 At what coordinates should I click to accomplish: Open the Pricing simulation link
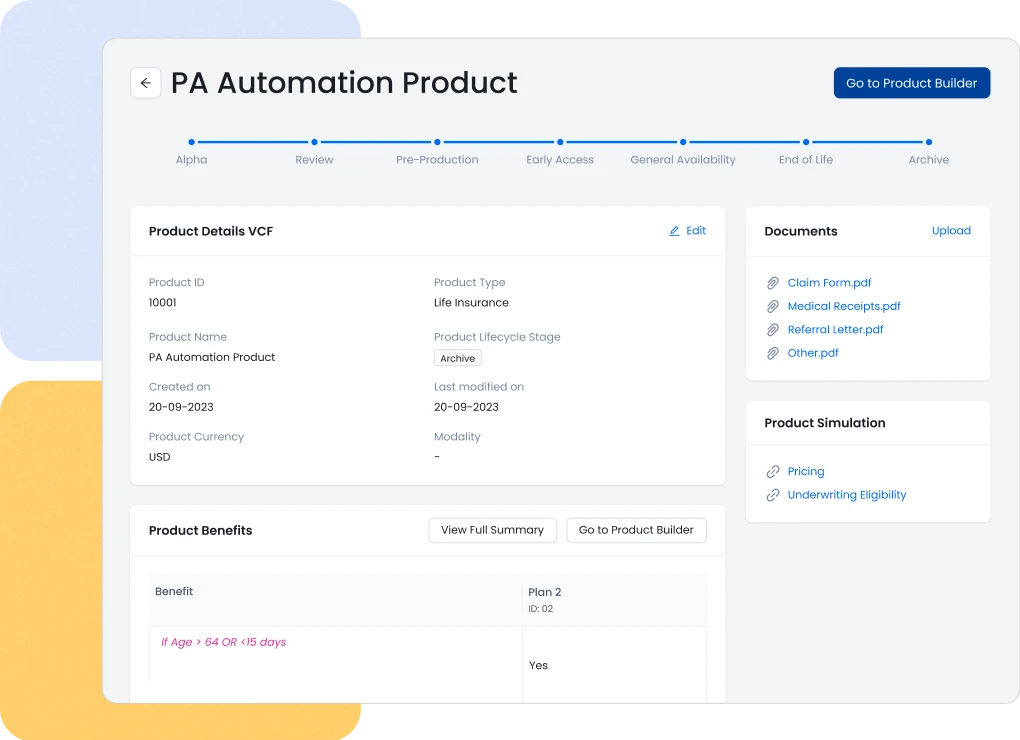coord(805,471)
